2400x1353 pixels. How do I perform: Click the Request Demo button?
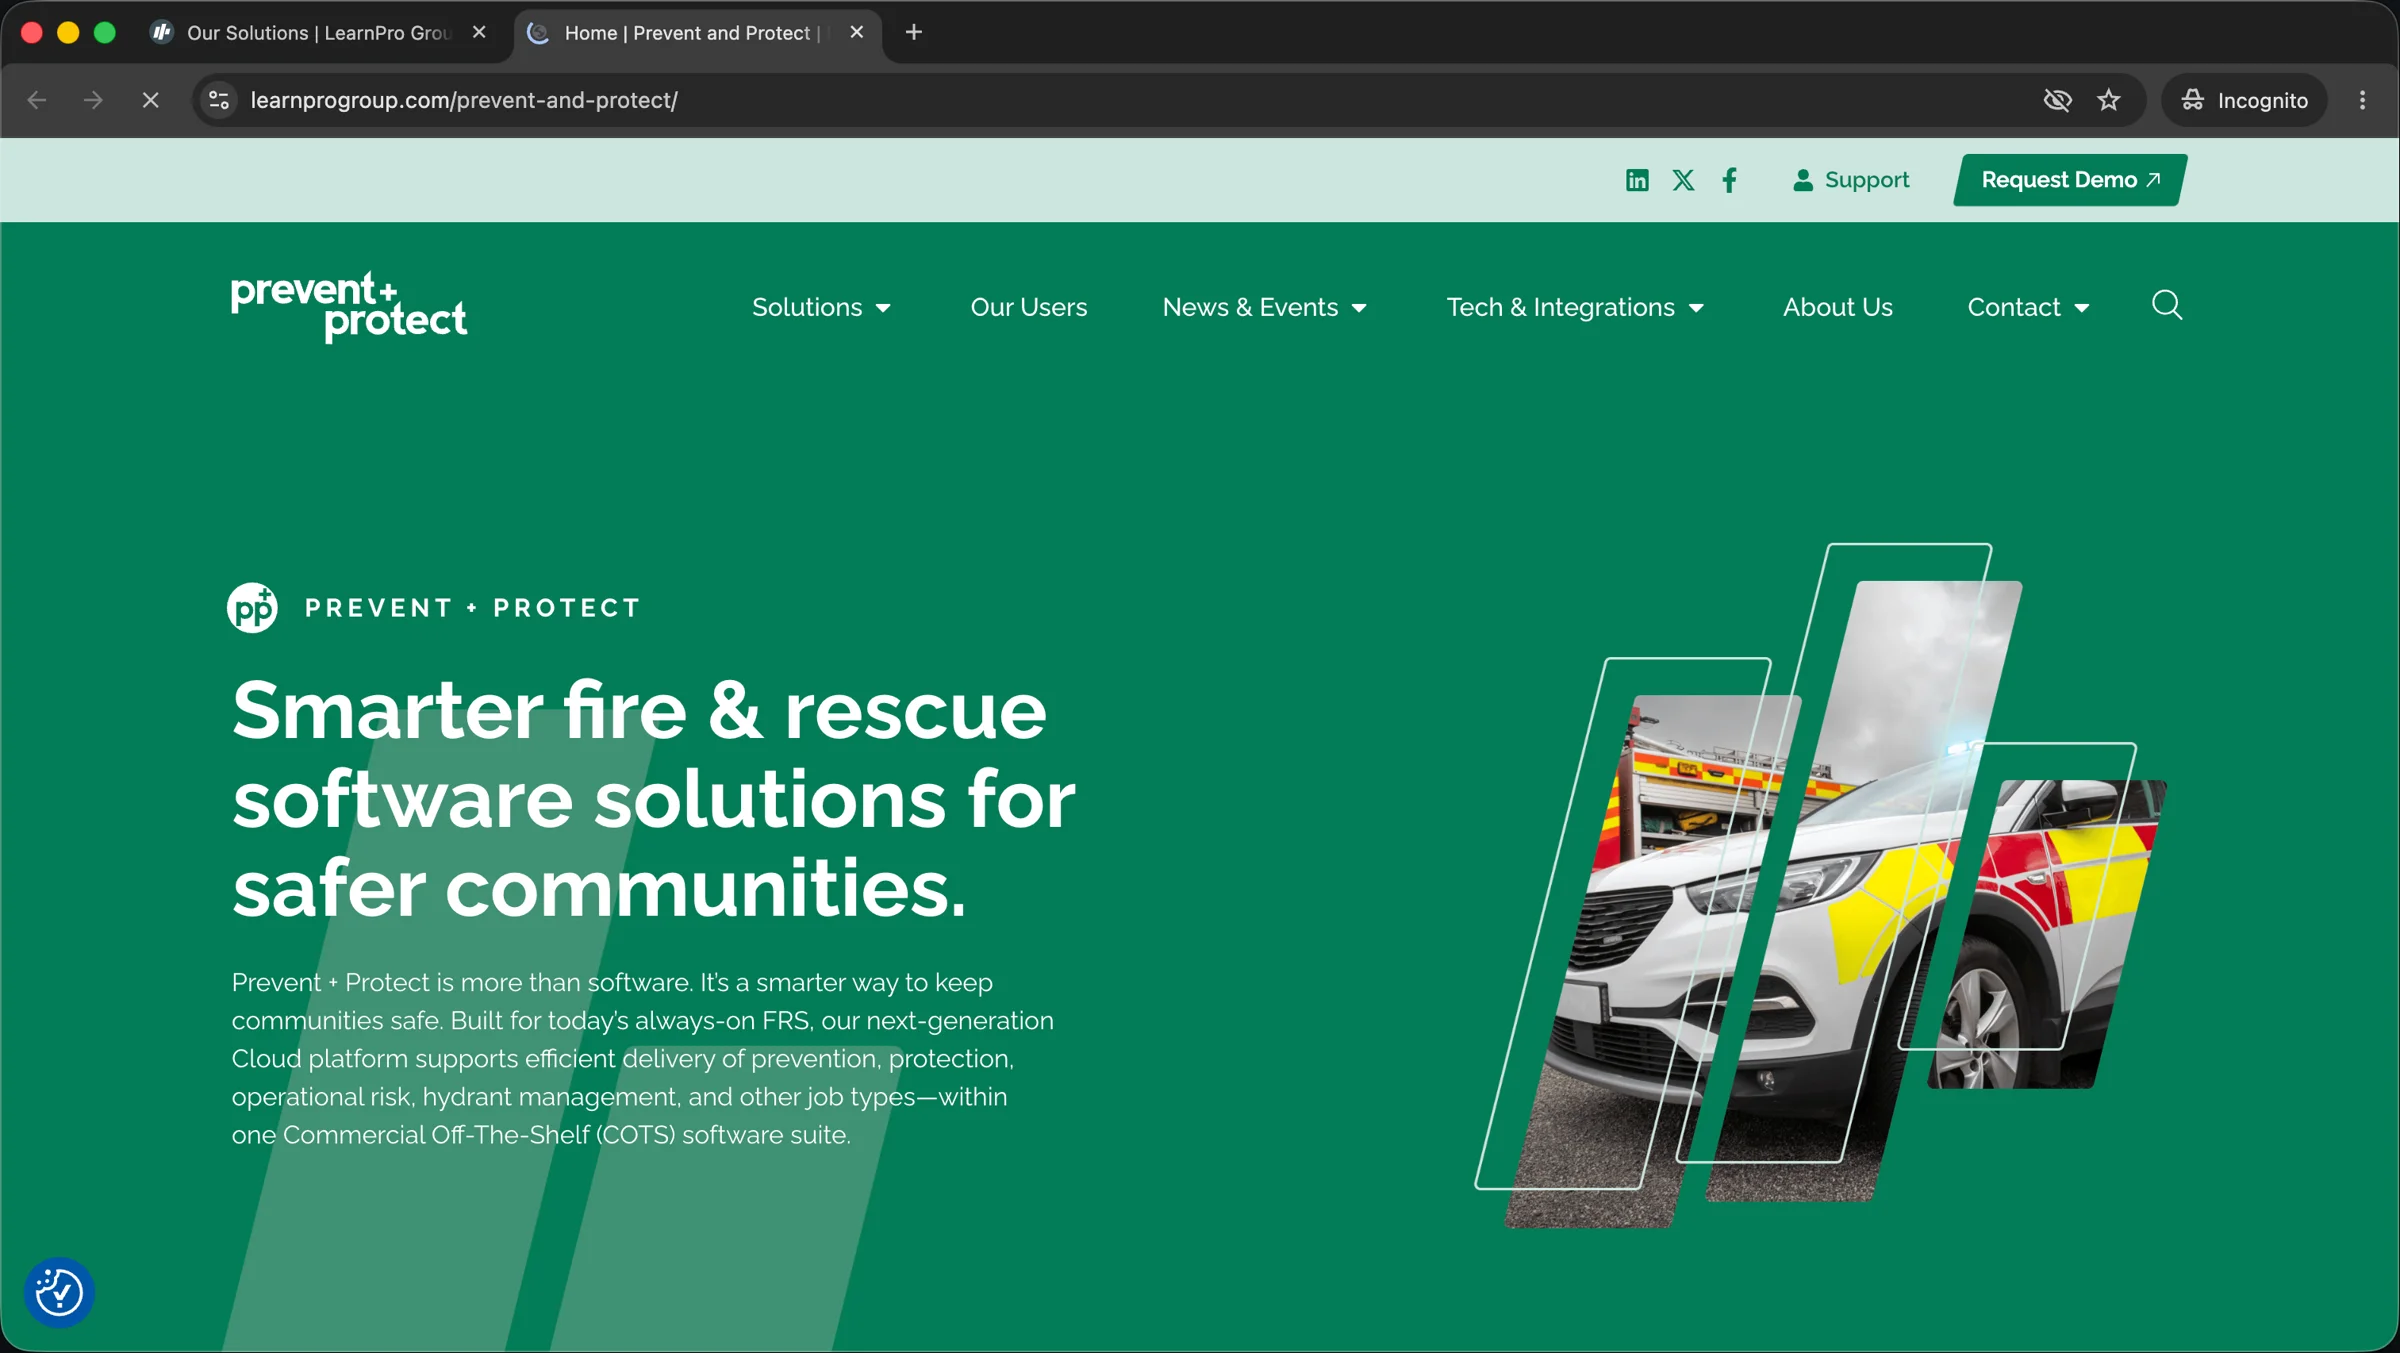[x=2070, y=180]
